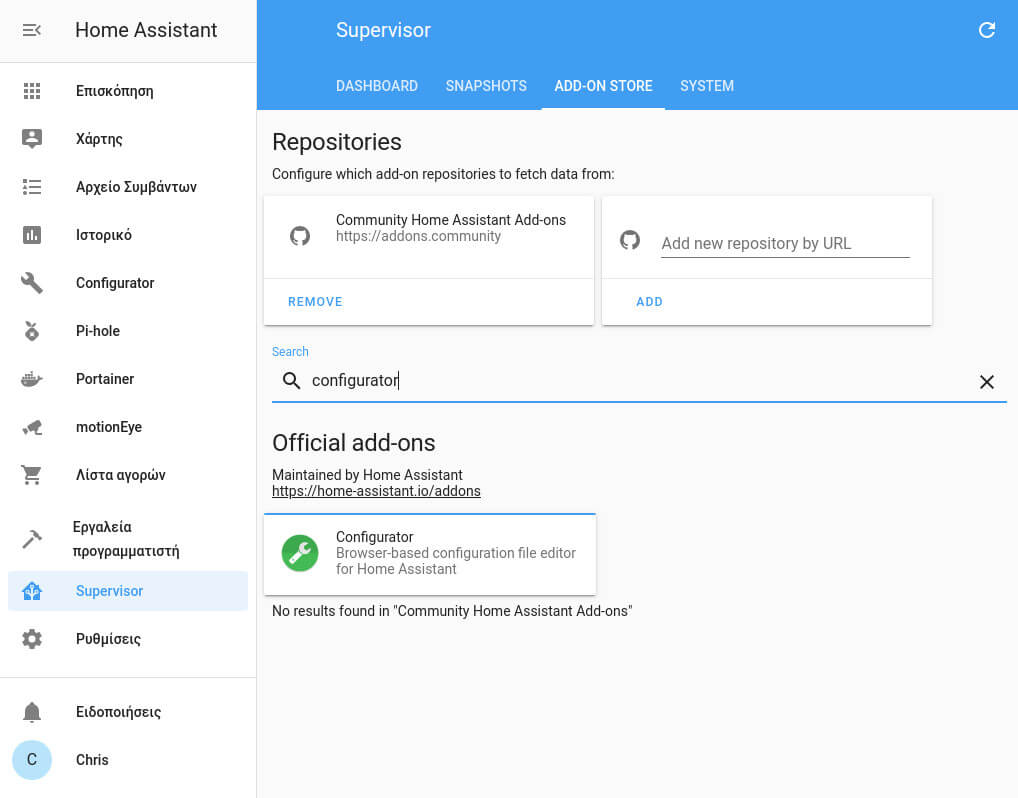The image size is (1018, 798).
Task: Open Ρυθμίσεις in the sidebar
Action: [128, 639]
